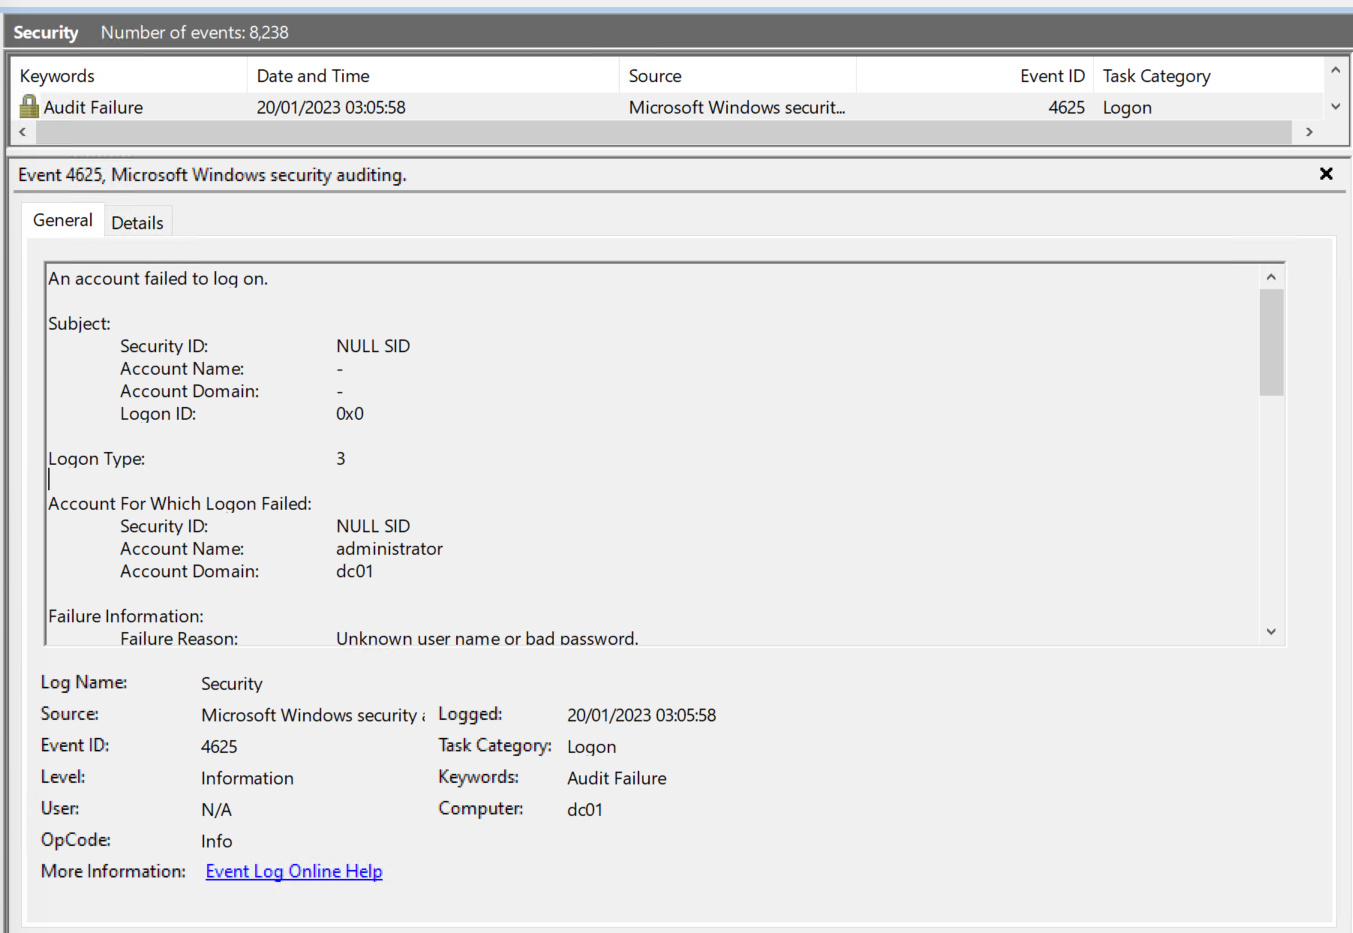The width and height of the screenshot is (1353, 933).
Task: Click the Security log title bar
Action: (x=46, y=32)
